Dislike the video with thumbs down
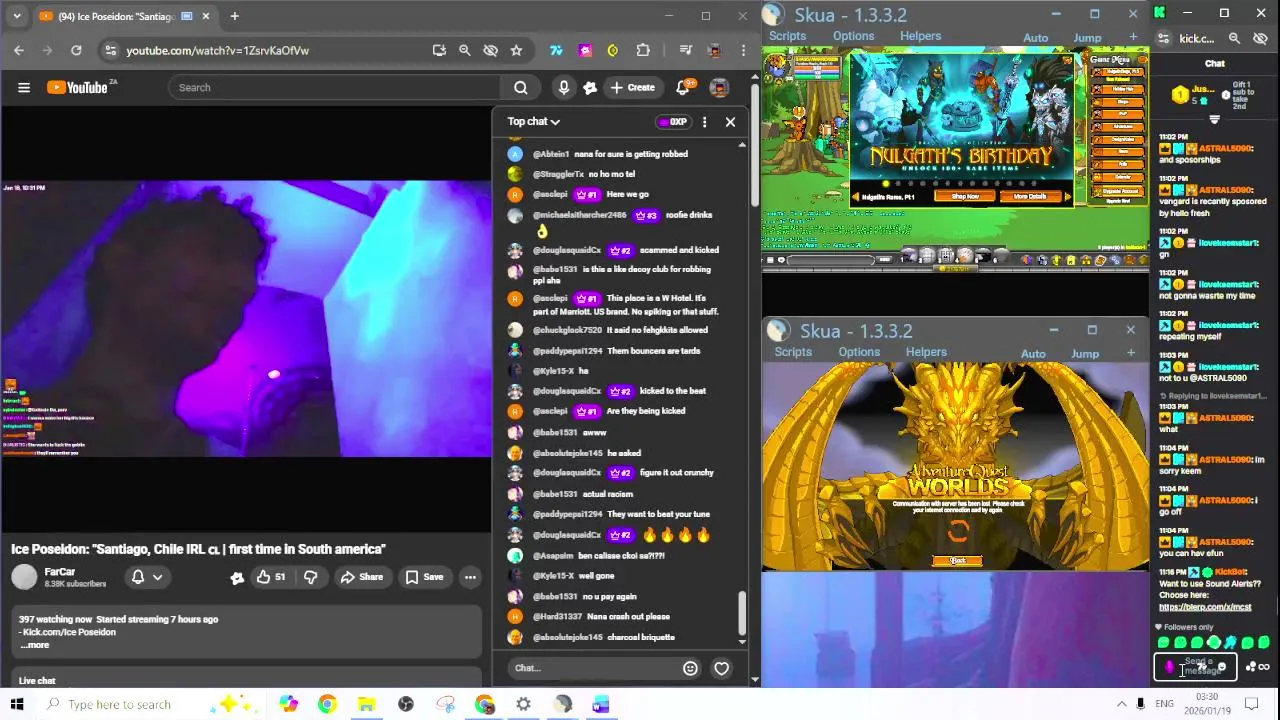This screenshot has width=1280, height=720. (x=310, y=577)
